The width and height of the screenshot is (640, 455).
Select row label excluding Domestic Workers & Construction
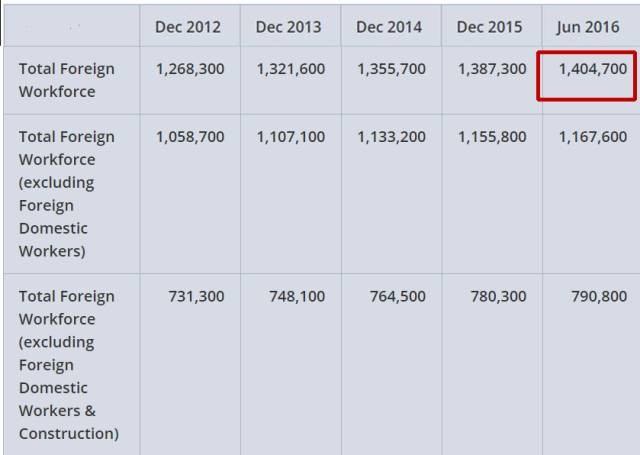(x=67, y=364)
